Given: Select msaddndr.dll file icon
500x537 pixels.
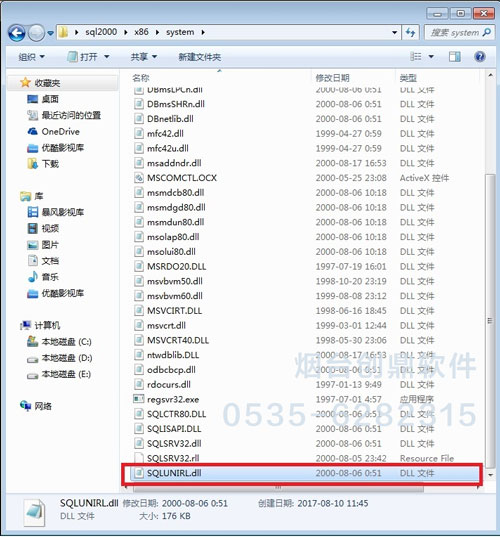Looking at the screenshot, I should [138, 163].
